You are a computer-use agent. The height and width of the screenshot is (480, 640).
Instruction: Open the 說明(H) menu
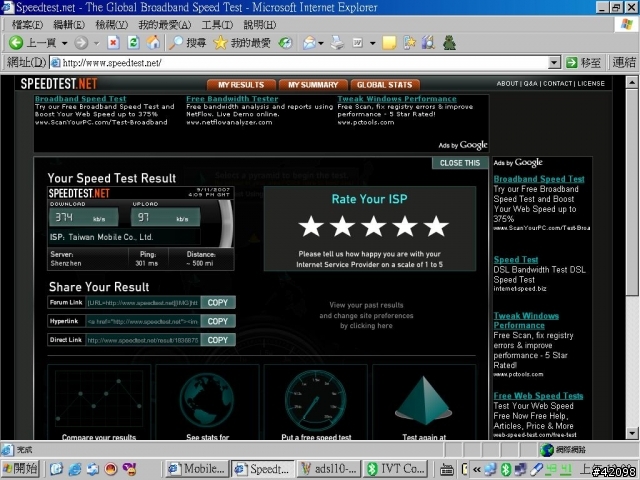(x=260, y=25)
